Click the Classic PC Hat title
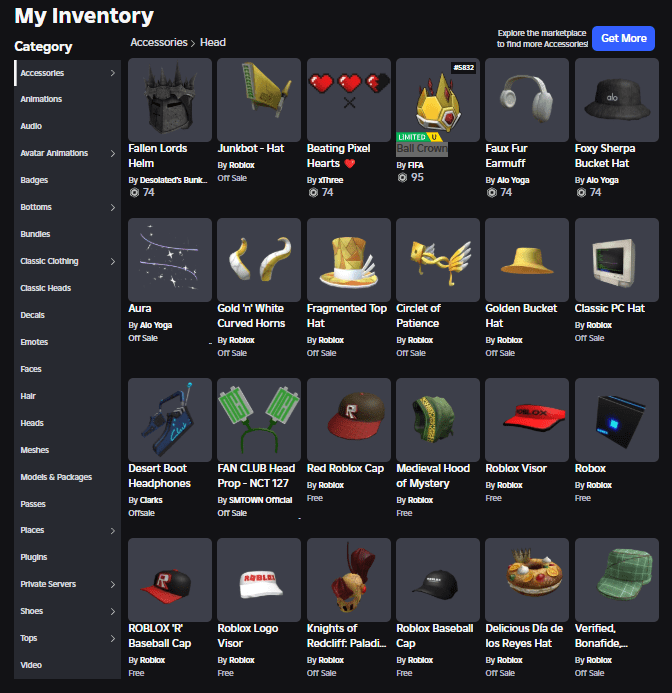This screenshot has height=693, width=672. click(610, 308)
